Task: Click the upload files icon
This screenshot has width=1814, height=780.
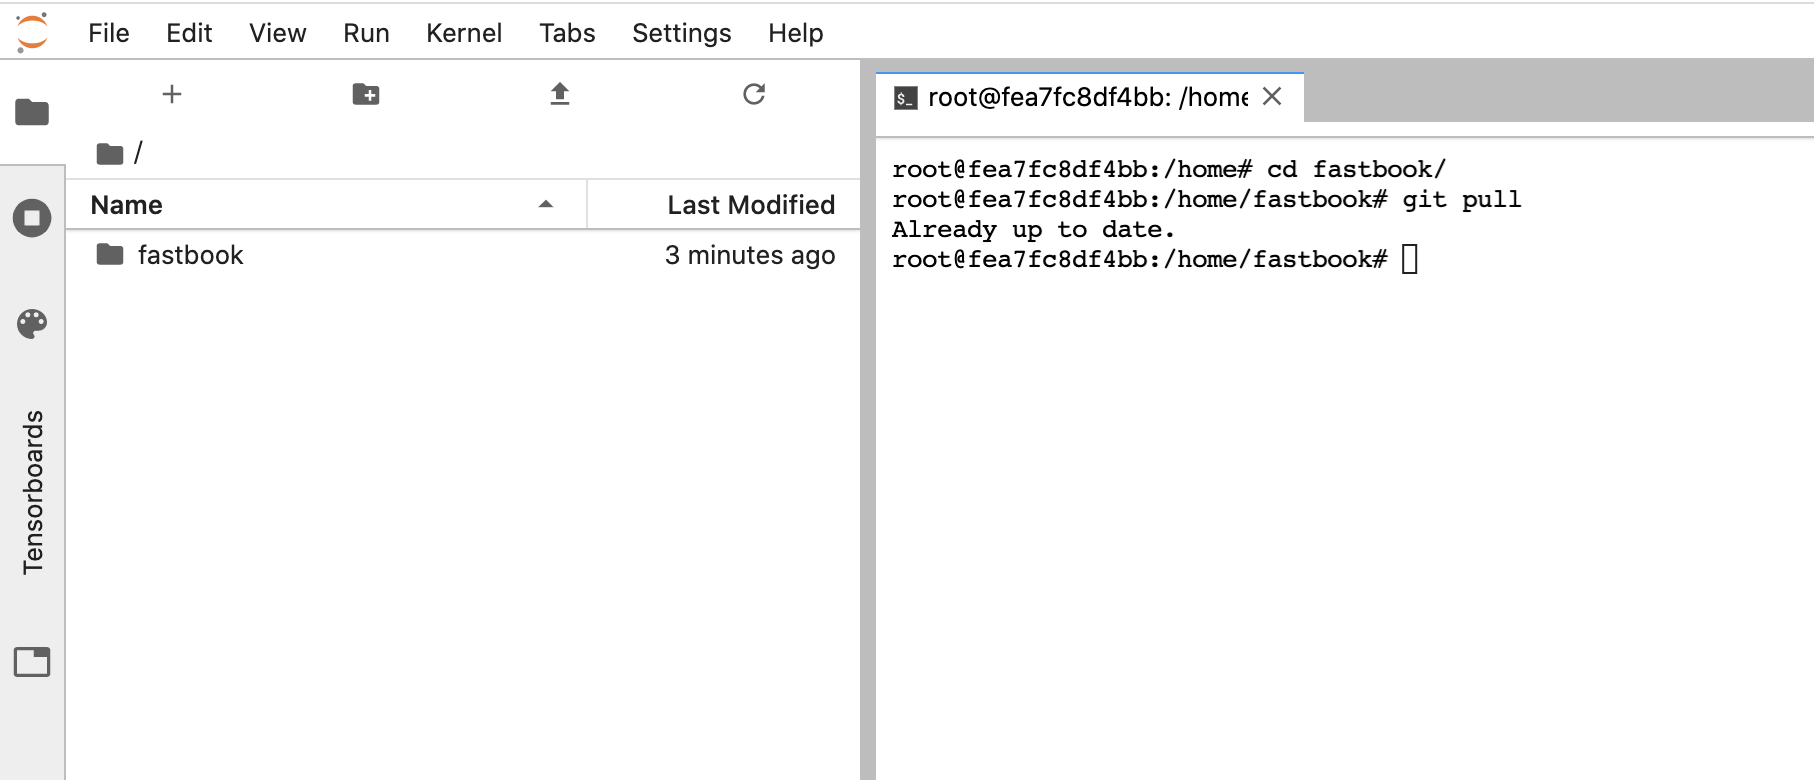Action: click(560, 94)
